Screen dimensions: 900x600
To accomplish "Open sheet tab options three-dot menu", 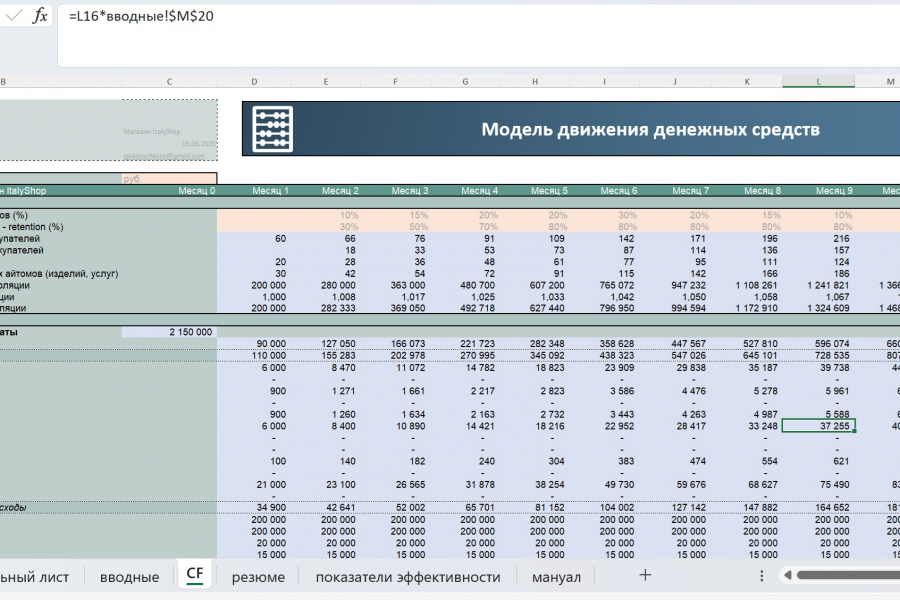I will pos(762,575).
